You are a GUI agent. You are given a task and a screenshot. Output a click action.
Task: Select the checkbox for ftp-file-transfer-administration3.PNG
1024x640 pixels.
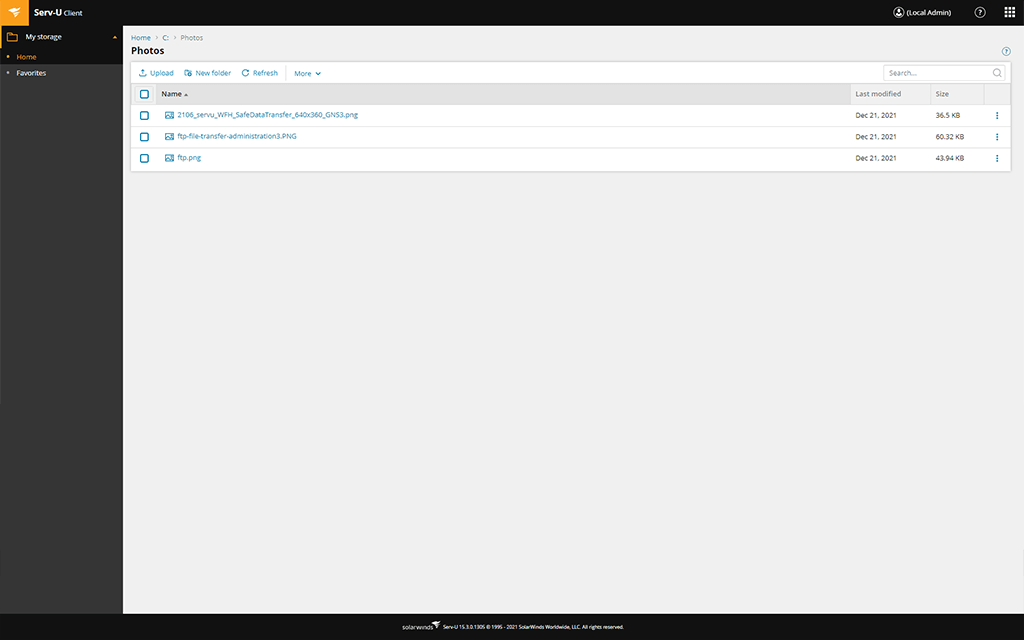144,136
